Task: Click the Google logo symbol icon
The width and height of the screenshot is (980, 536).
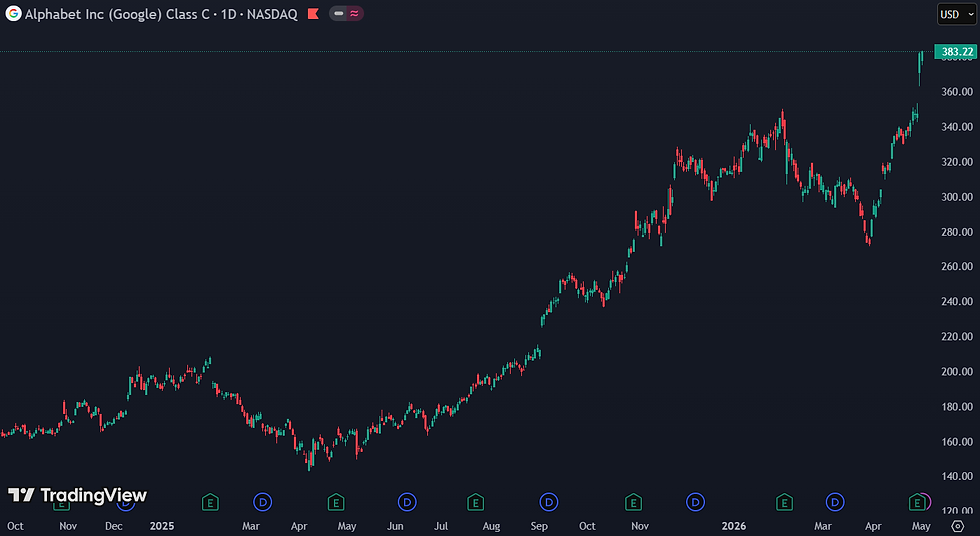Action: coord(13,14)
